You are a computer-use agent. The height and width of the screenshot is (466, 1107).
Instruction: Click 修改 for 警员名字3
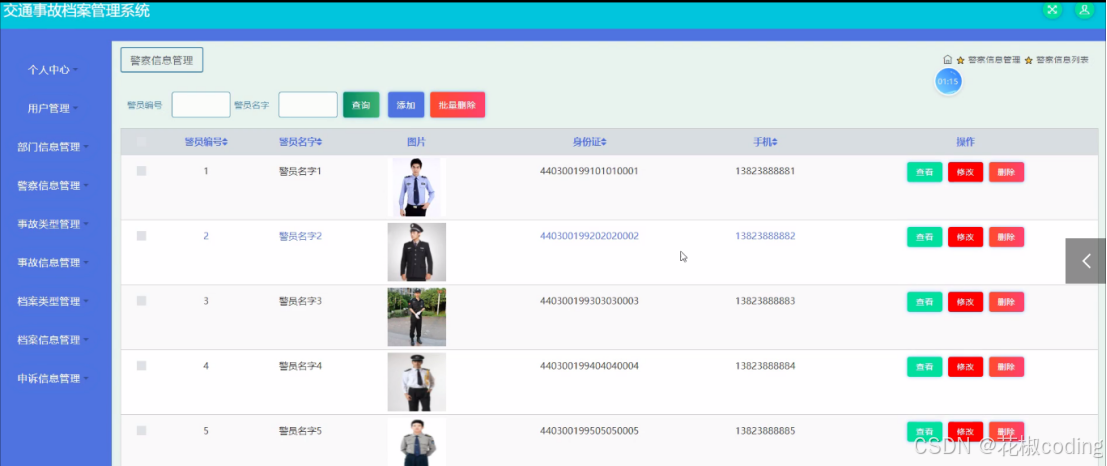point(965,301)
